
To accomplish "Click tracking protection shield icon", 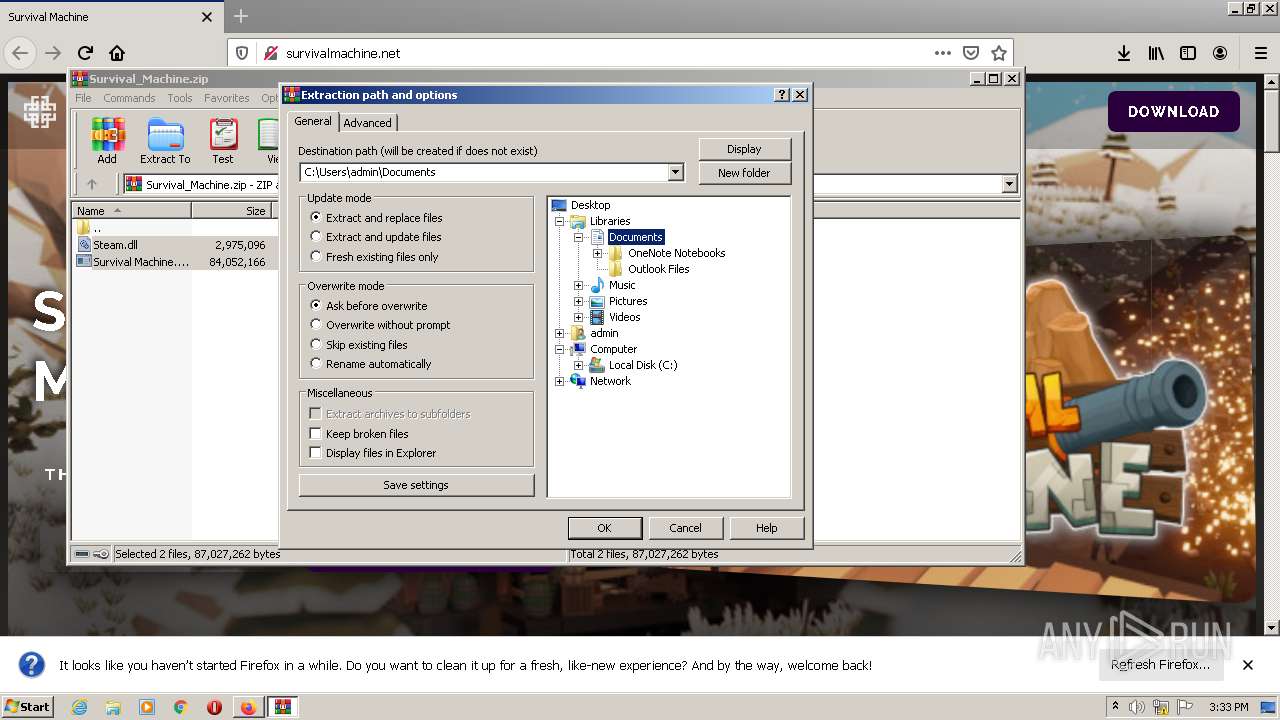I will [x=241, y=53].
